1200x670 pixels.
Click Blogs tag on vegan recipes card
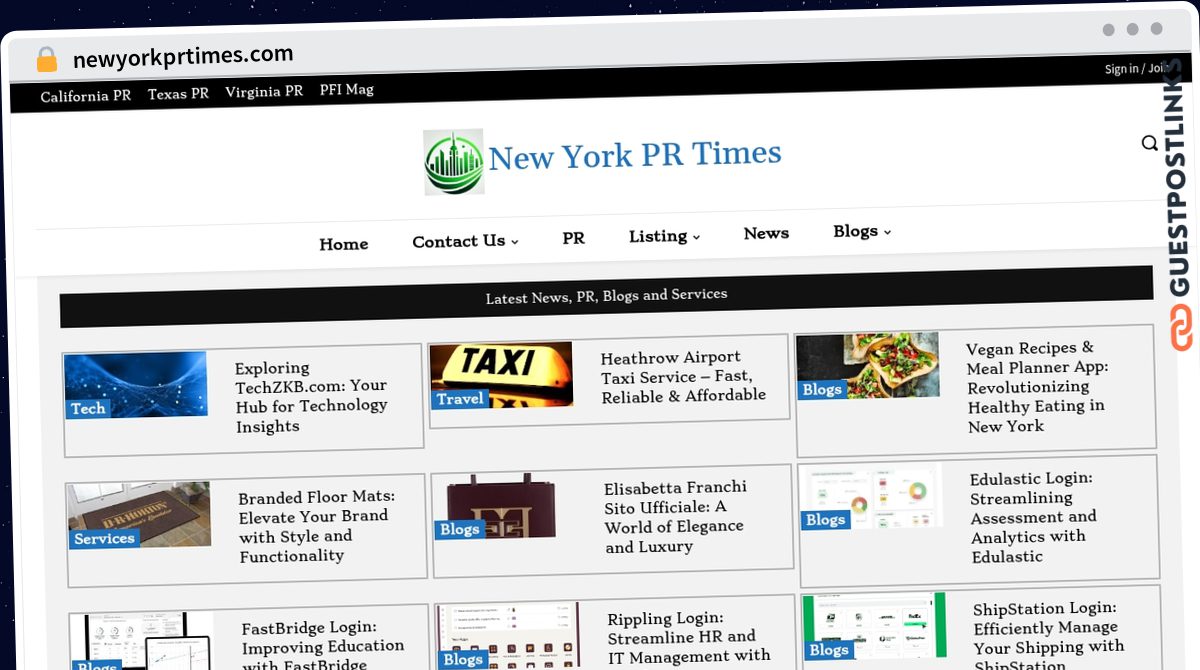[x=822, y=390]
